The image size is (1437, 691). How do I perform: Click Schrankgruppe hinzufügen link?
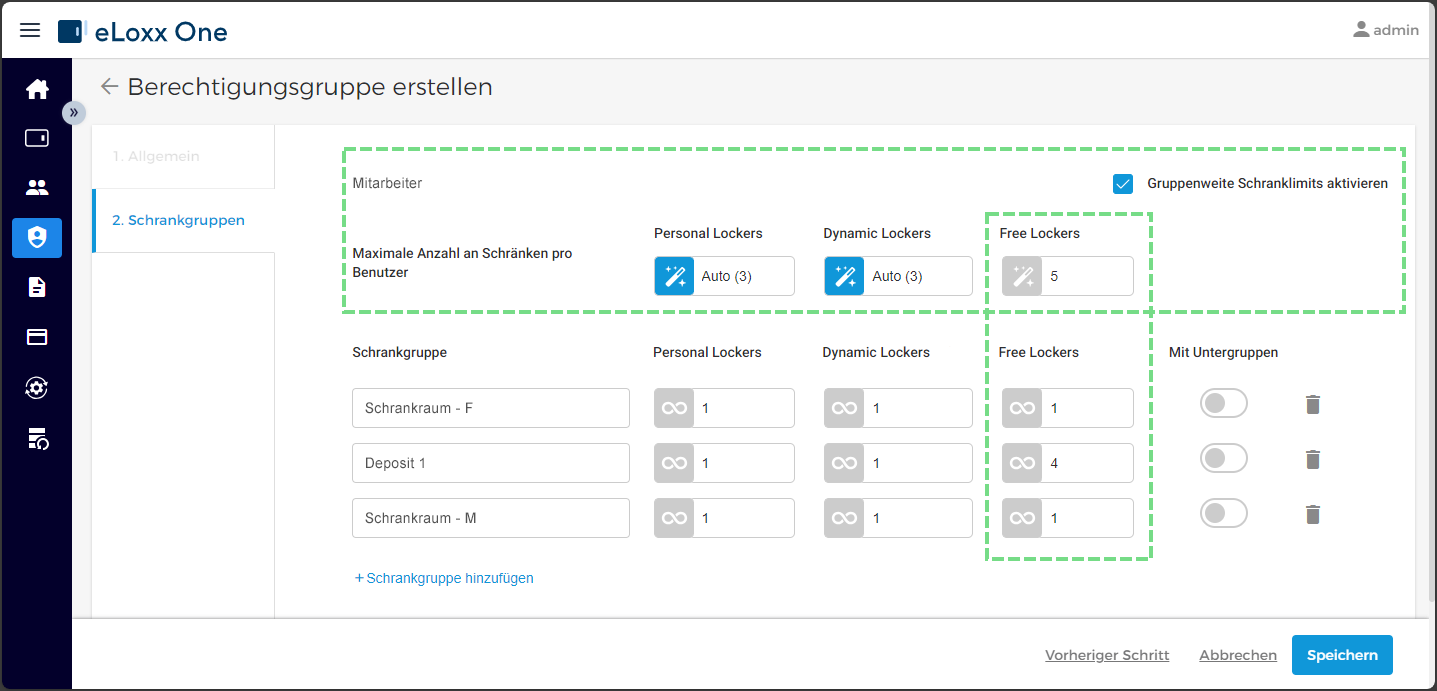coord(444,578)
